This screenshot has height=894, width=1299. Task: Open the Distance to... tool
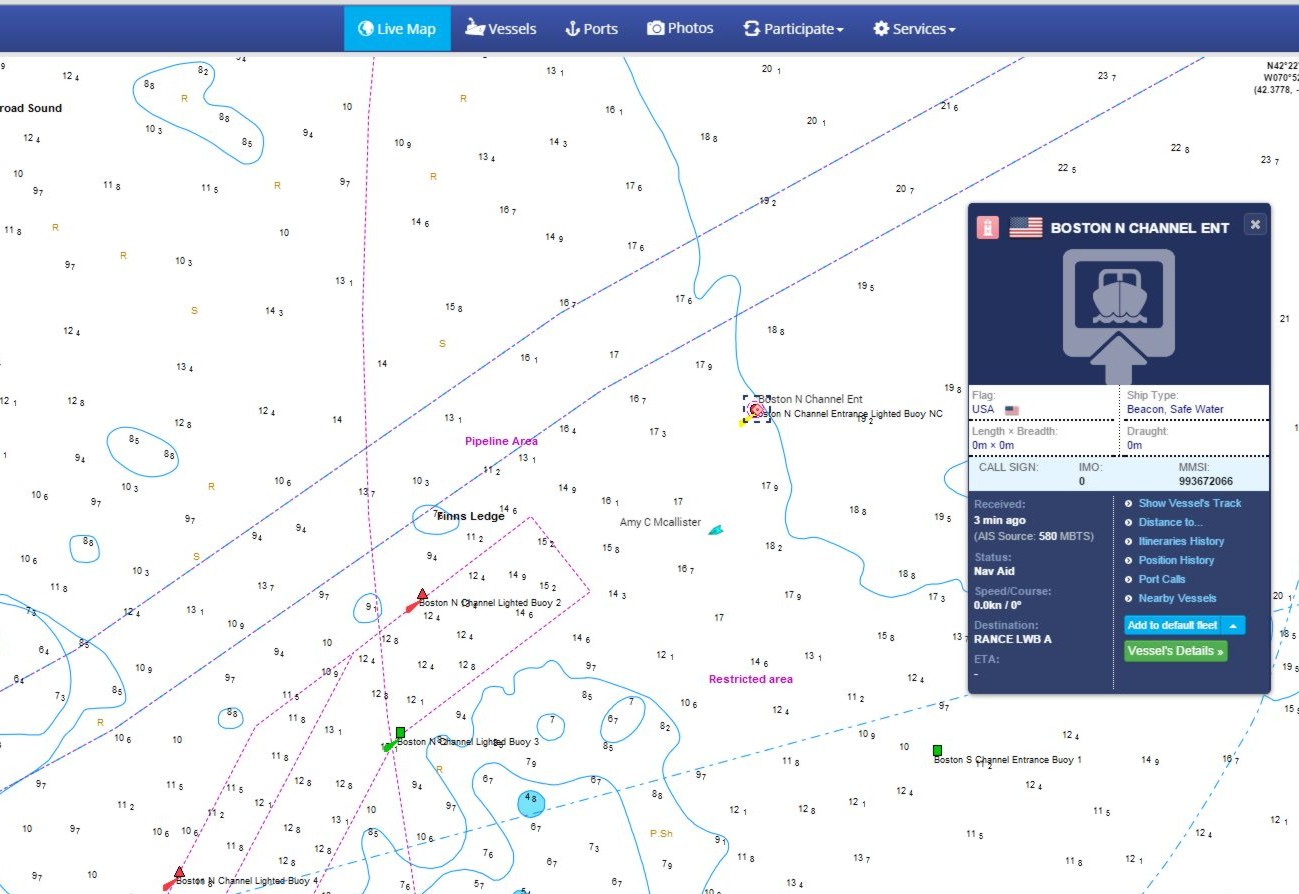1171,522
